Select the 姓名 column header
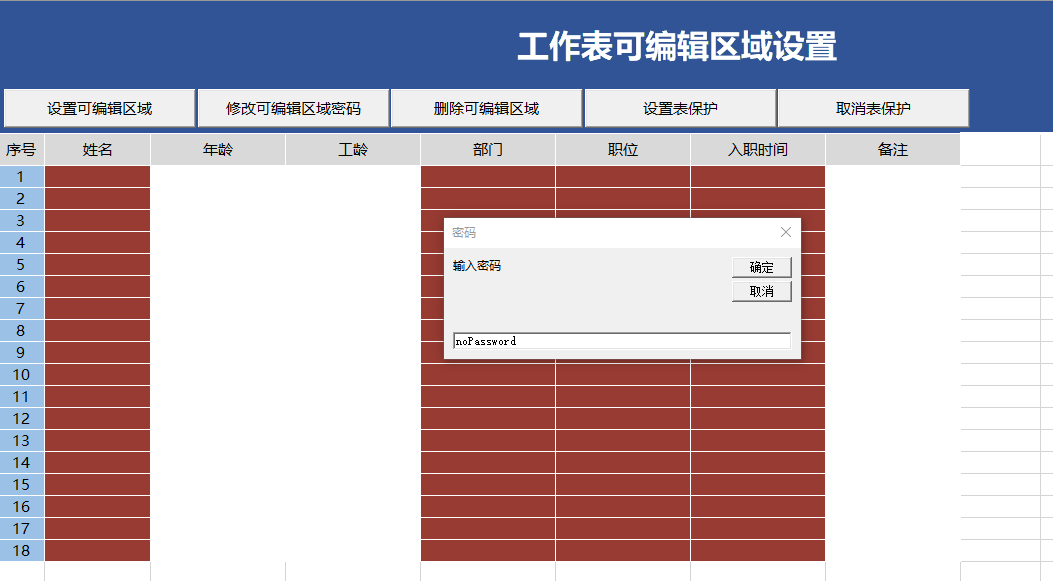The height and width of the screenshot is (581, 1053). point(97,148)
